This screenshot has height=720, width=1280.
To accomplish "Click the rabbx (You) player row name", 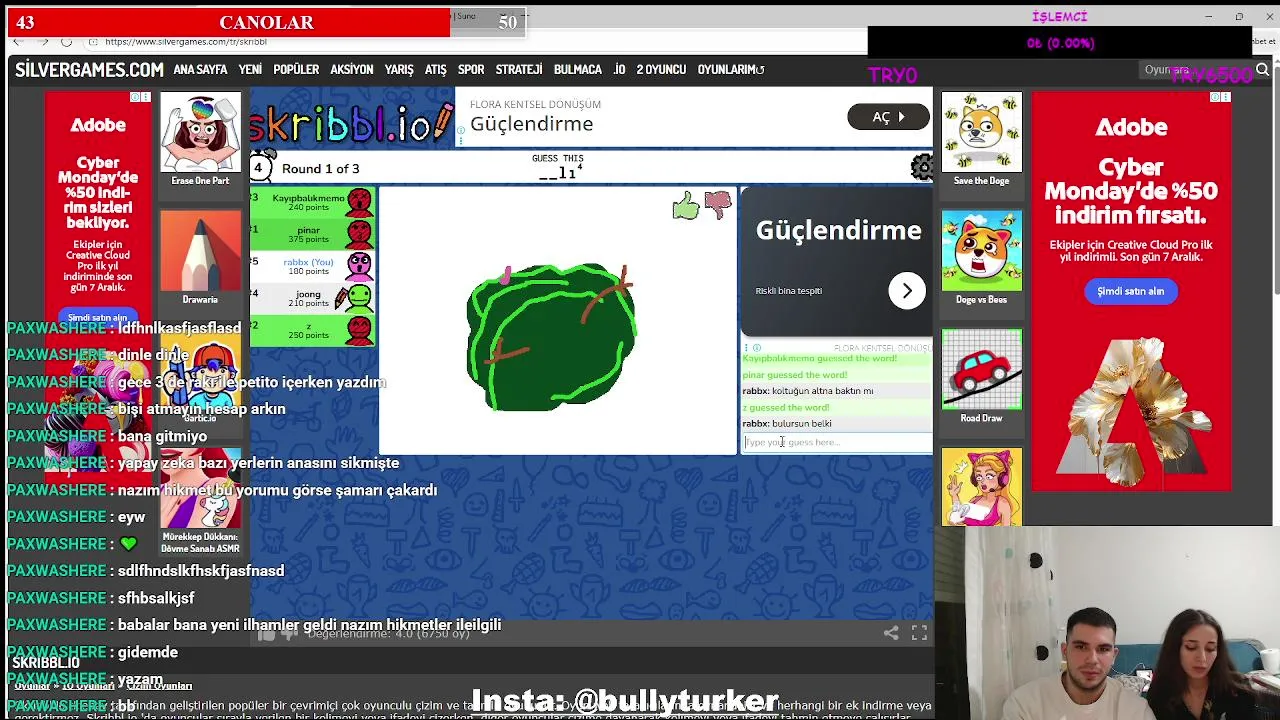I will point(308,262).
